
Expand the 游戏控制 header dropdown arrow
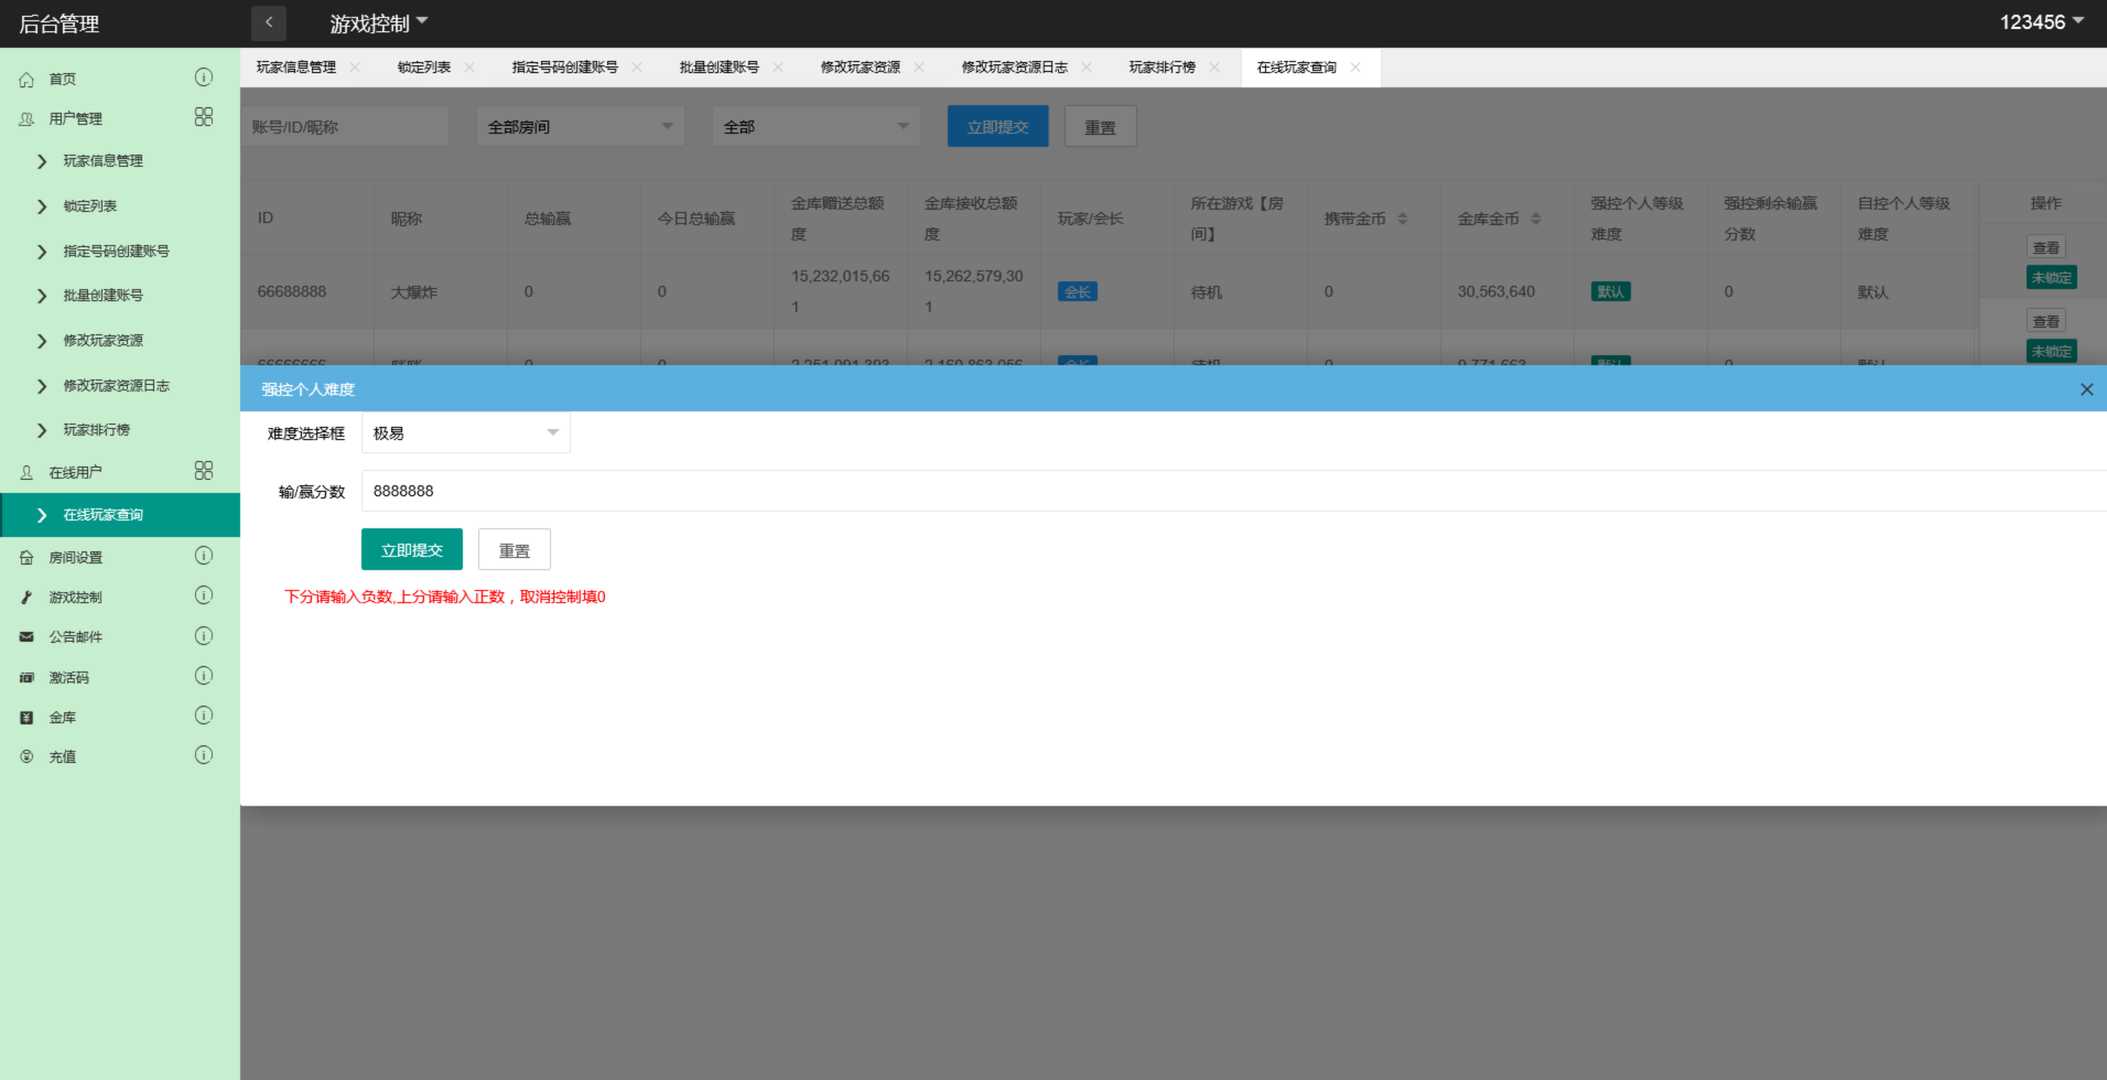(x=423, y=22)
